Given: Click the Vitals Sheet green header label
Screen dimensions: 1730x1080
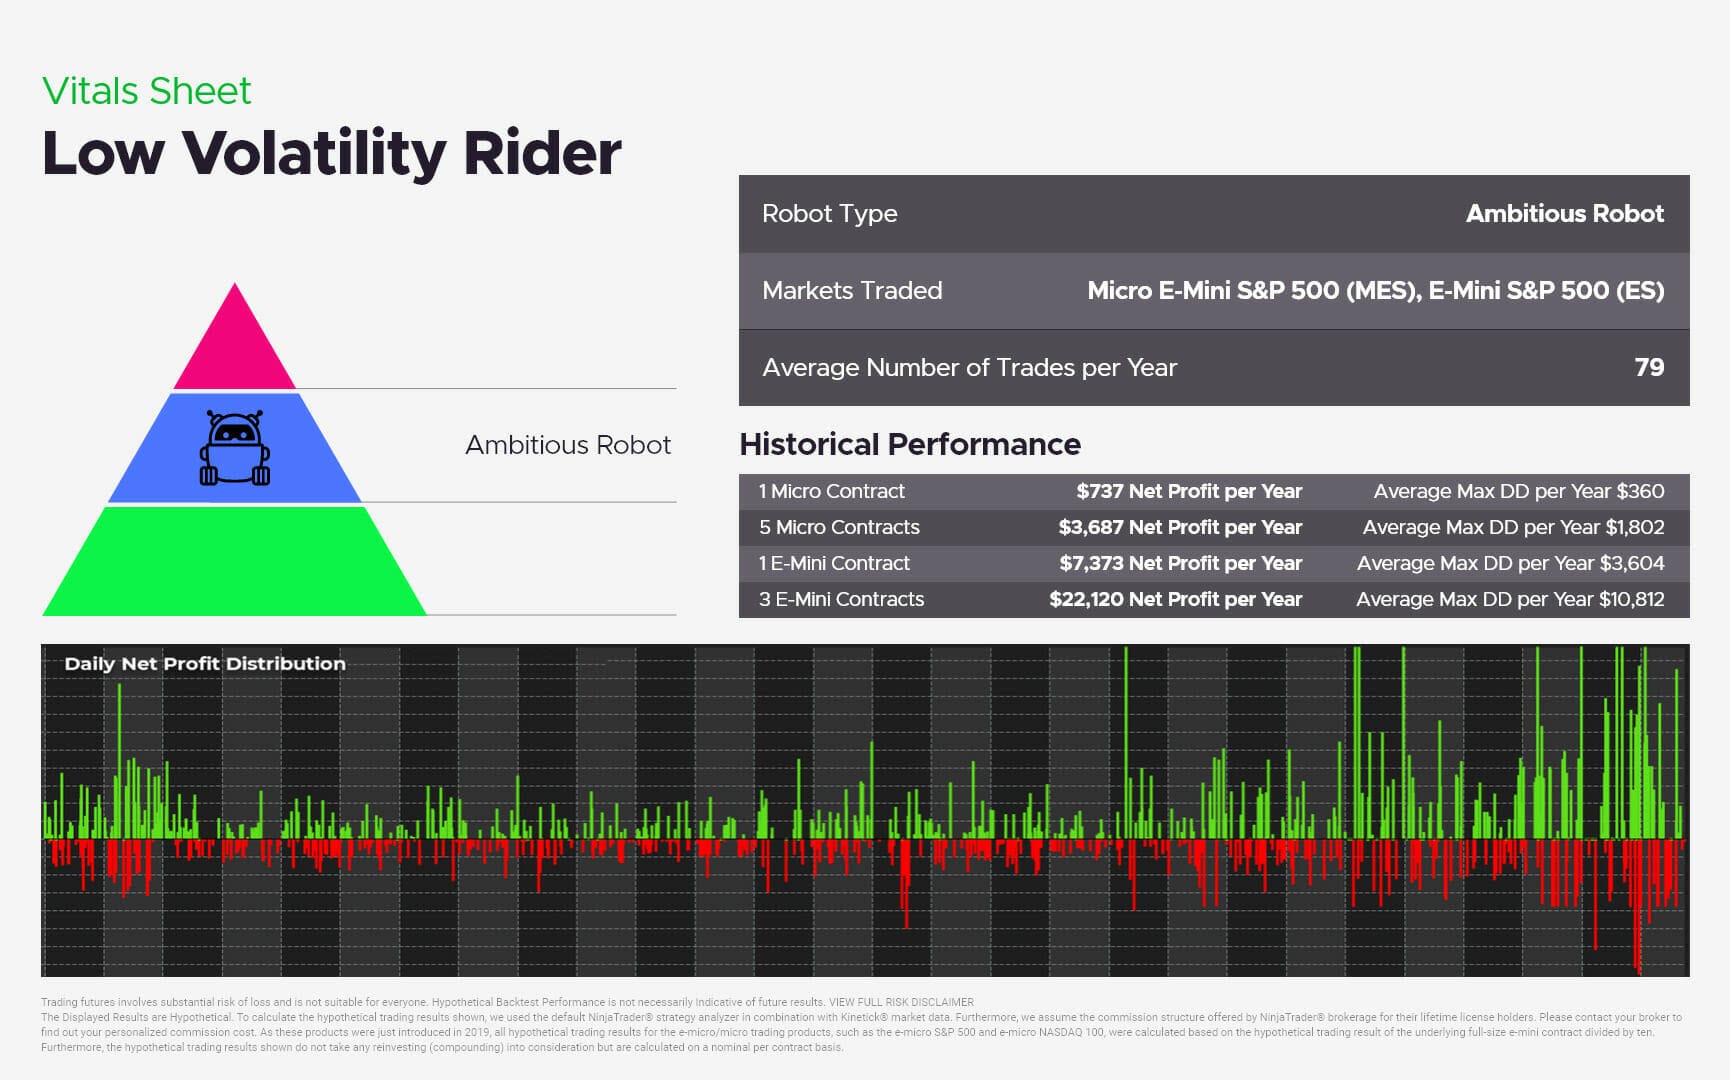Looking at the screenshot, I should coord(146,90).
